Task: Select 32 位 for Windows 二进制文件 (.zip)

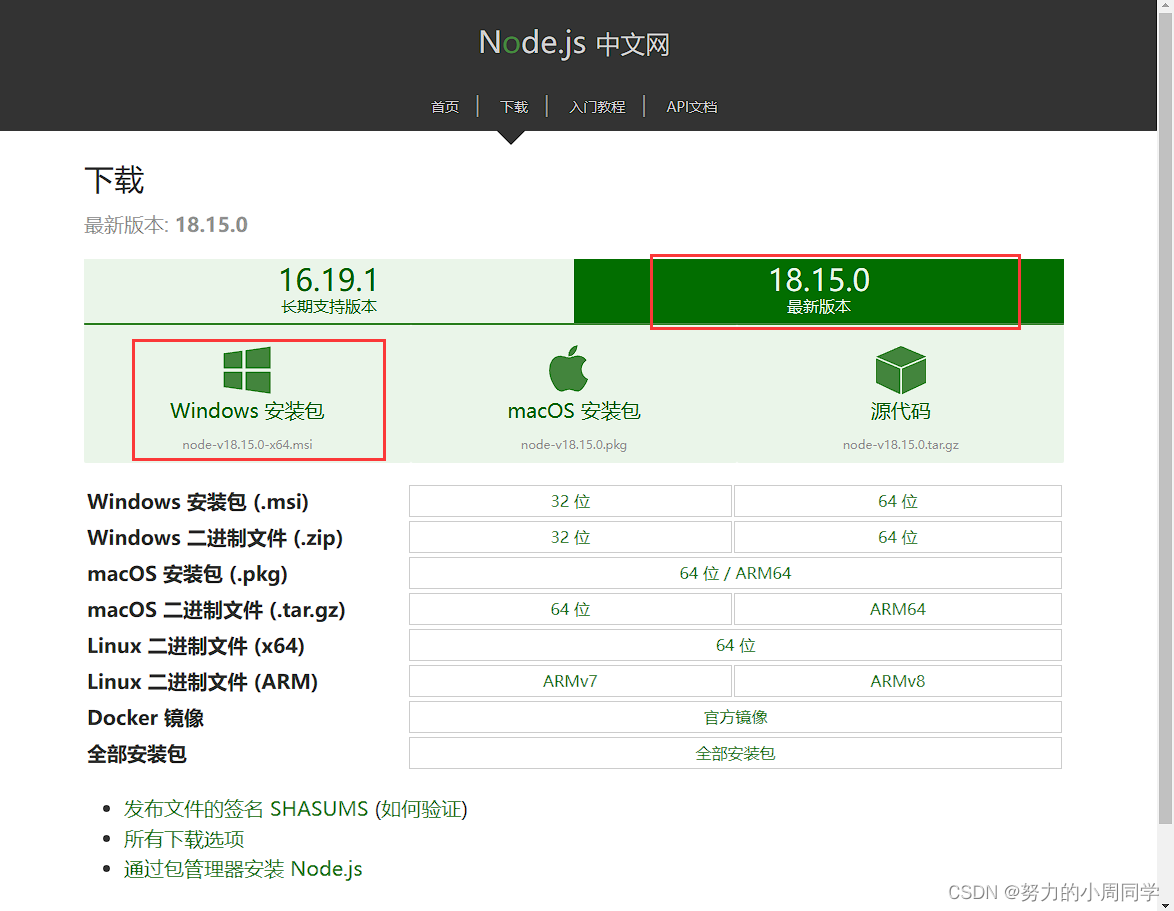Action: click(571, 537)
